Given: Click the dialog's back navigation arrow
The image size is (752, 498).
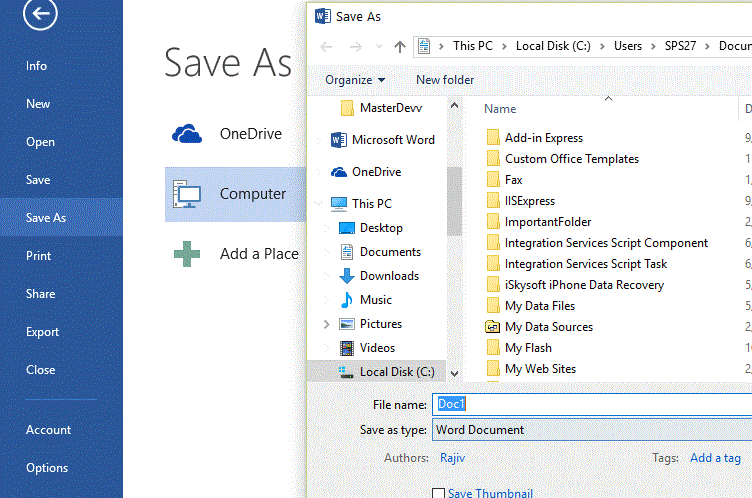Looking at the screenshot, I should [x=326, y=47].
